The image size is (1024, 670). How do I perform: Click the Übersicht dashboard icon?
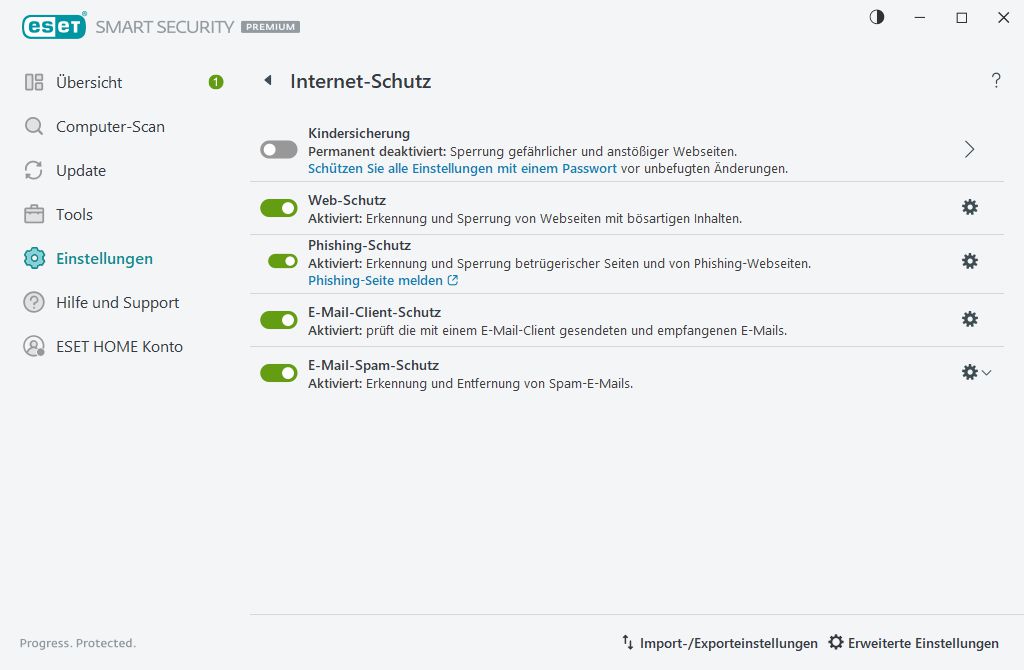point(33,82)
